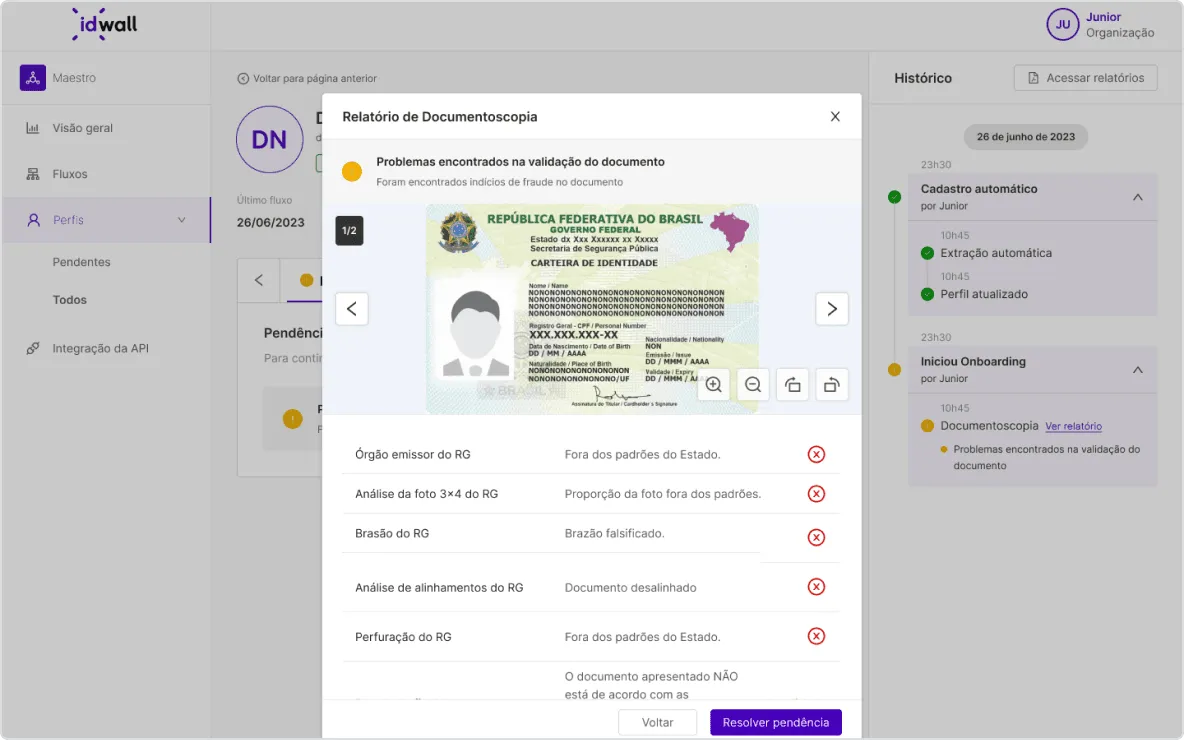
Task: Click the DN profile avatar
Action: click(x=270, y=140)
